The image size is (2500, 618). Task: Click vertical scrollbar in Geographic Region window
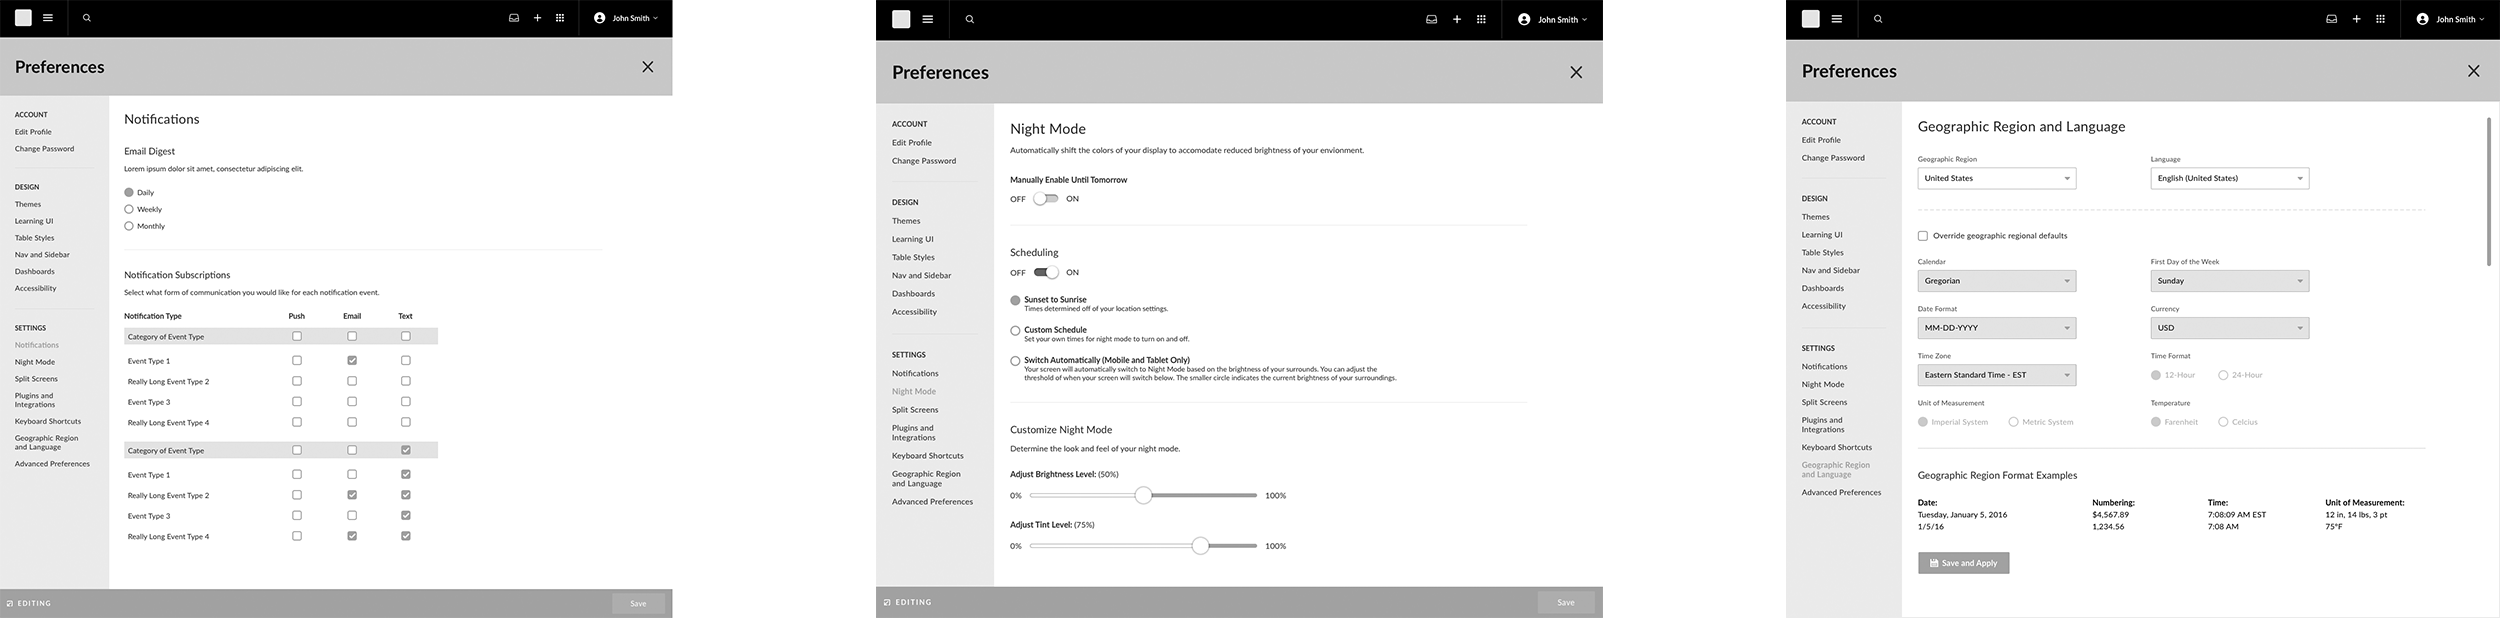(2488, 192)
